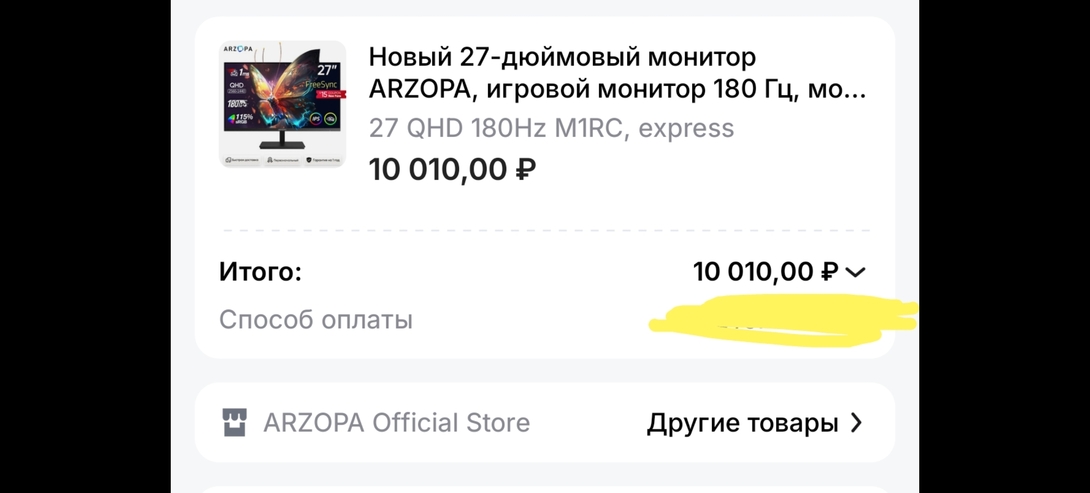Open ARZOPA Official Store page
1090x493 pixels.
tap(396, 423)
